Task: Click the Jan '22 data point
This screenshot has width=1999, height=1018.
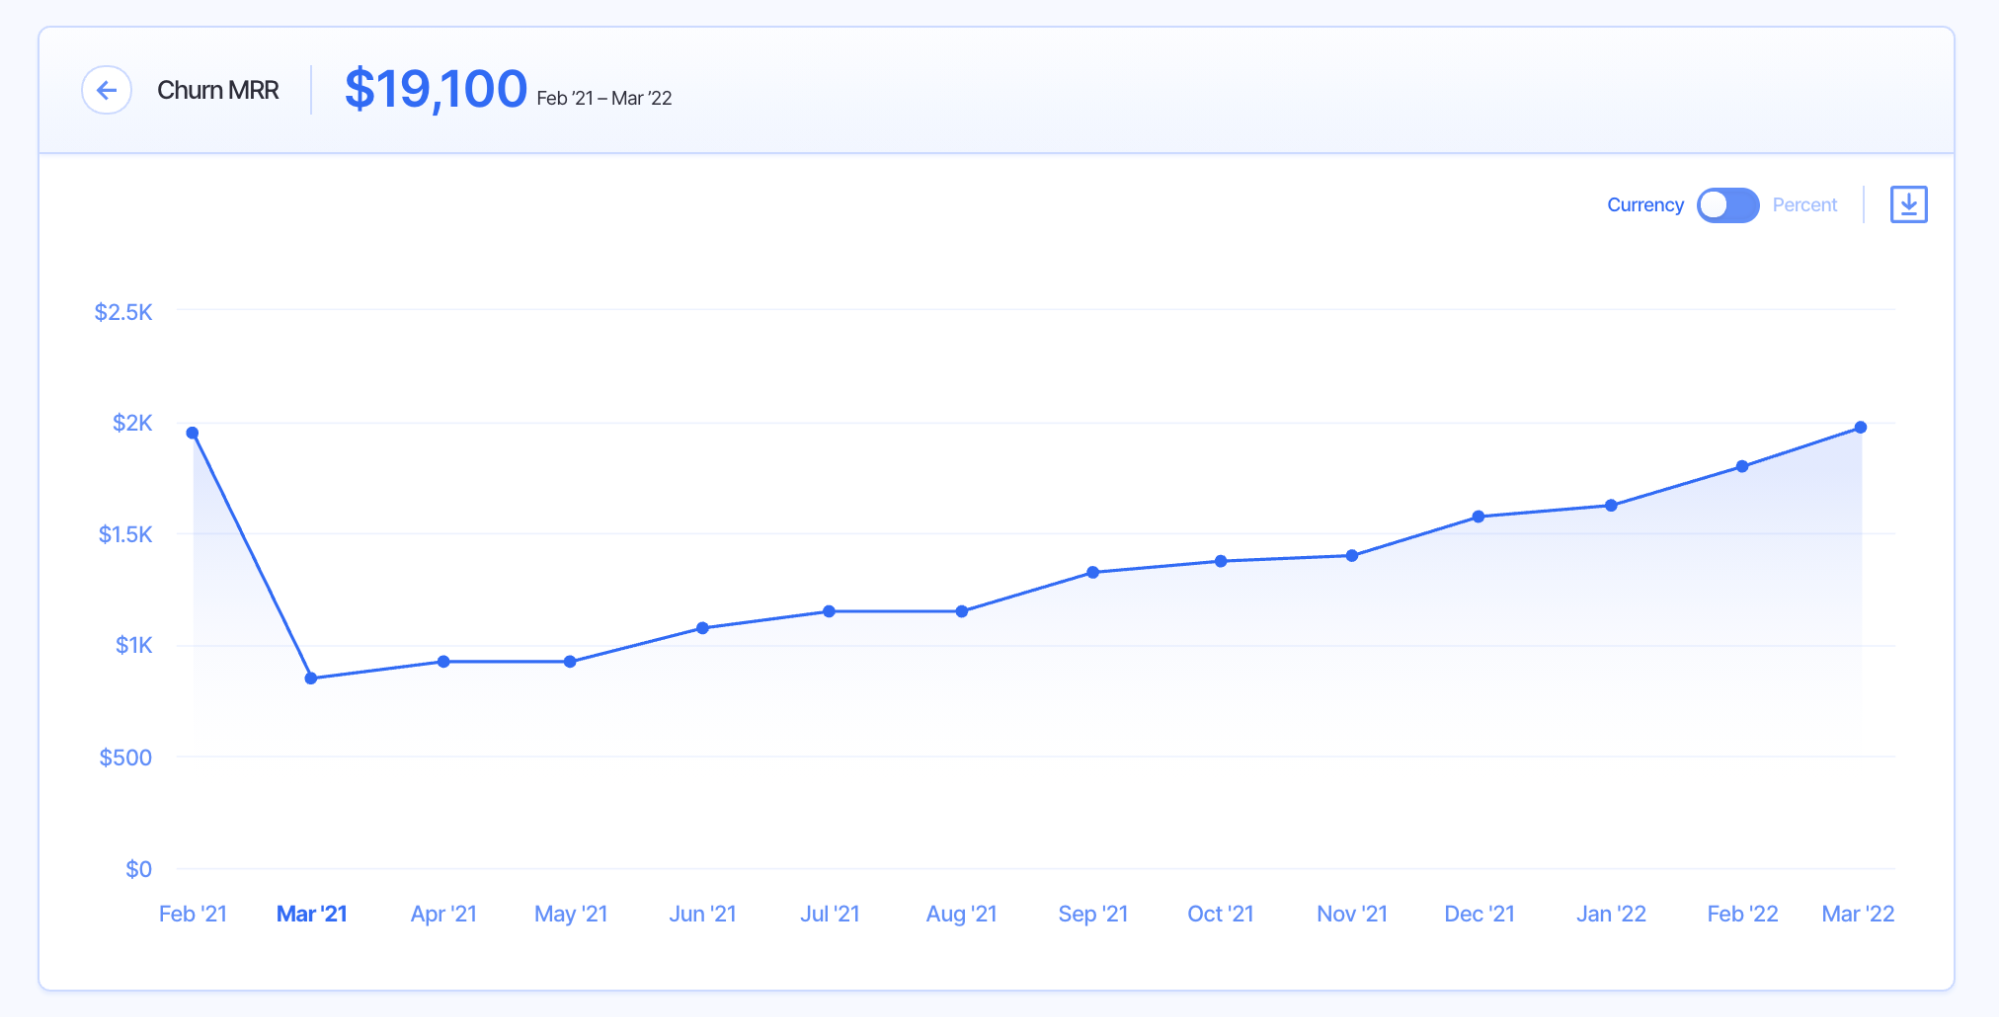Action: [x=1611, y=505]
